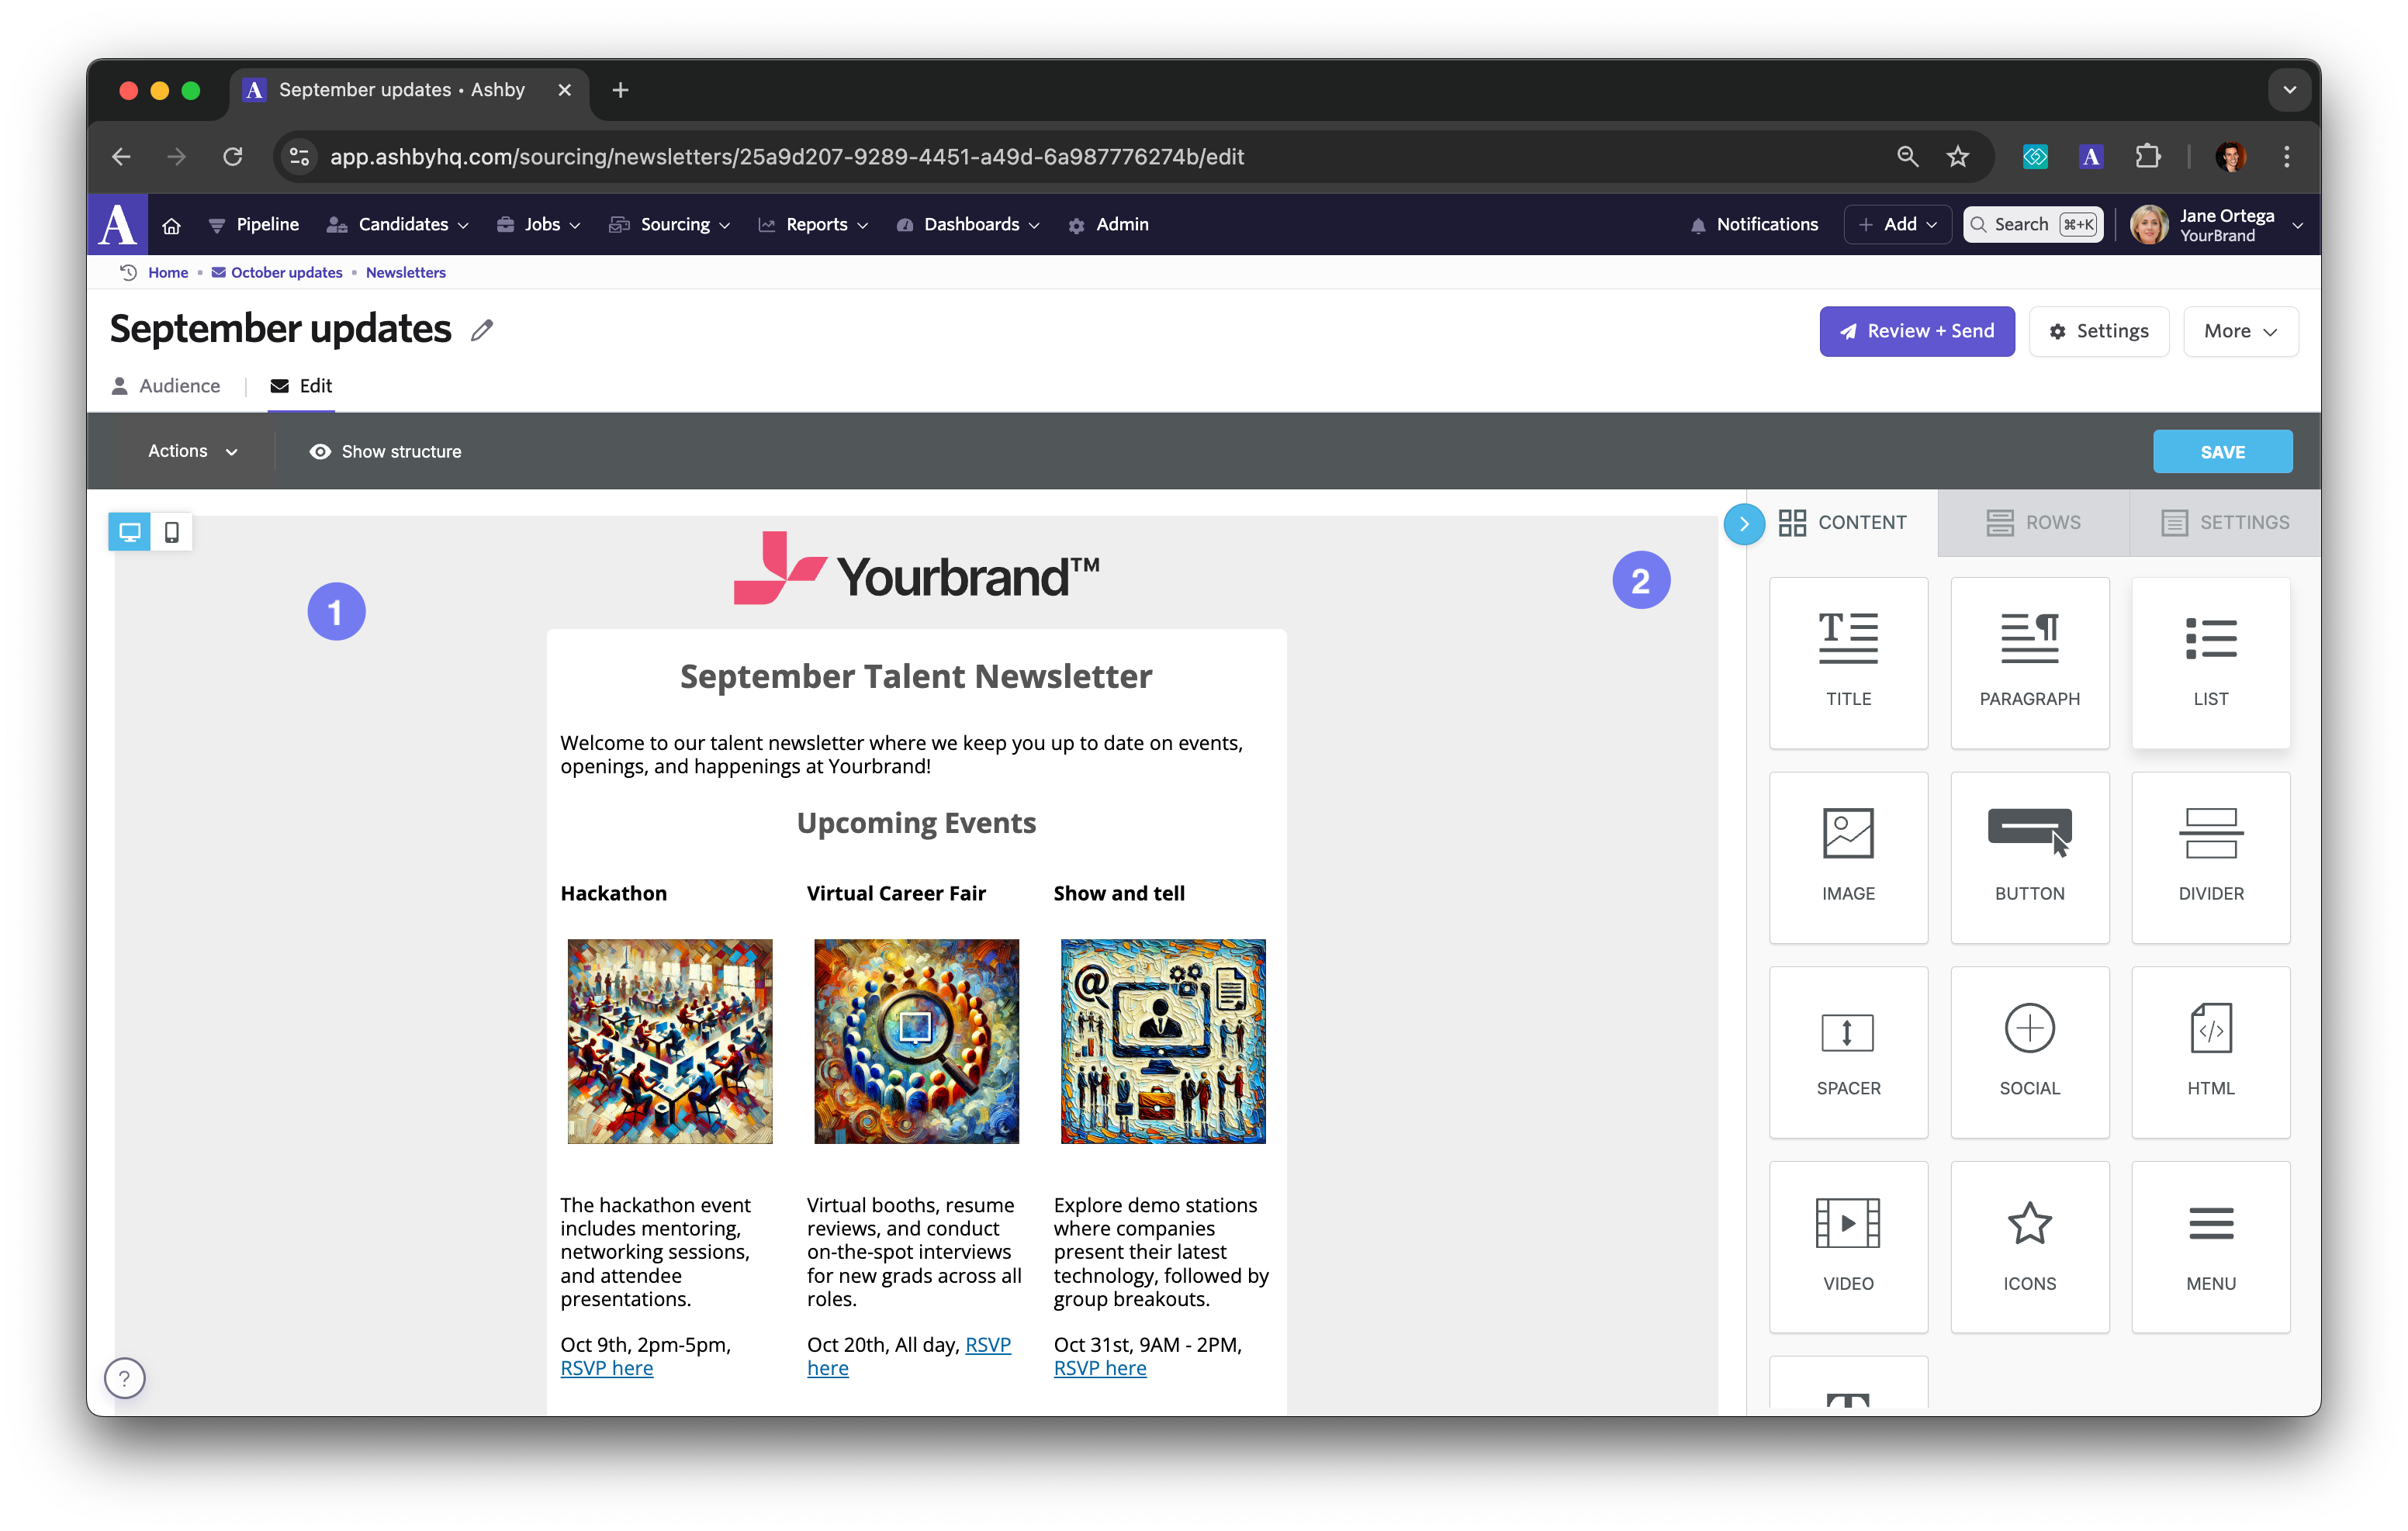Click the teal extension icon in browser toolbar
The width and height of the screenshot is (2408, 1531).
(2035, 156)
